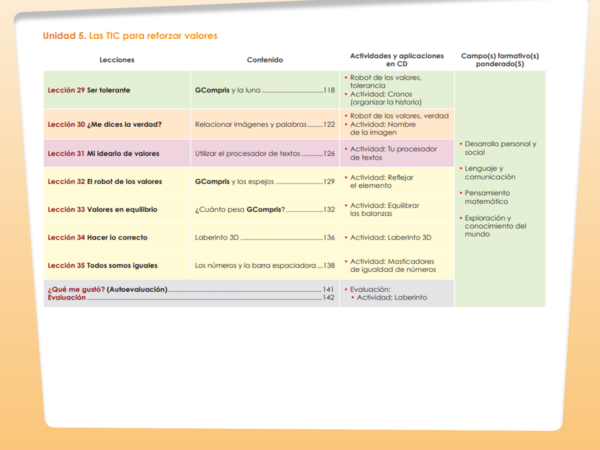Select "Lección 34 Hacer lo correcto"
The width and height of the screenshot is (600, 450).
coord(98,237)
